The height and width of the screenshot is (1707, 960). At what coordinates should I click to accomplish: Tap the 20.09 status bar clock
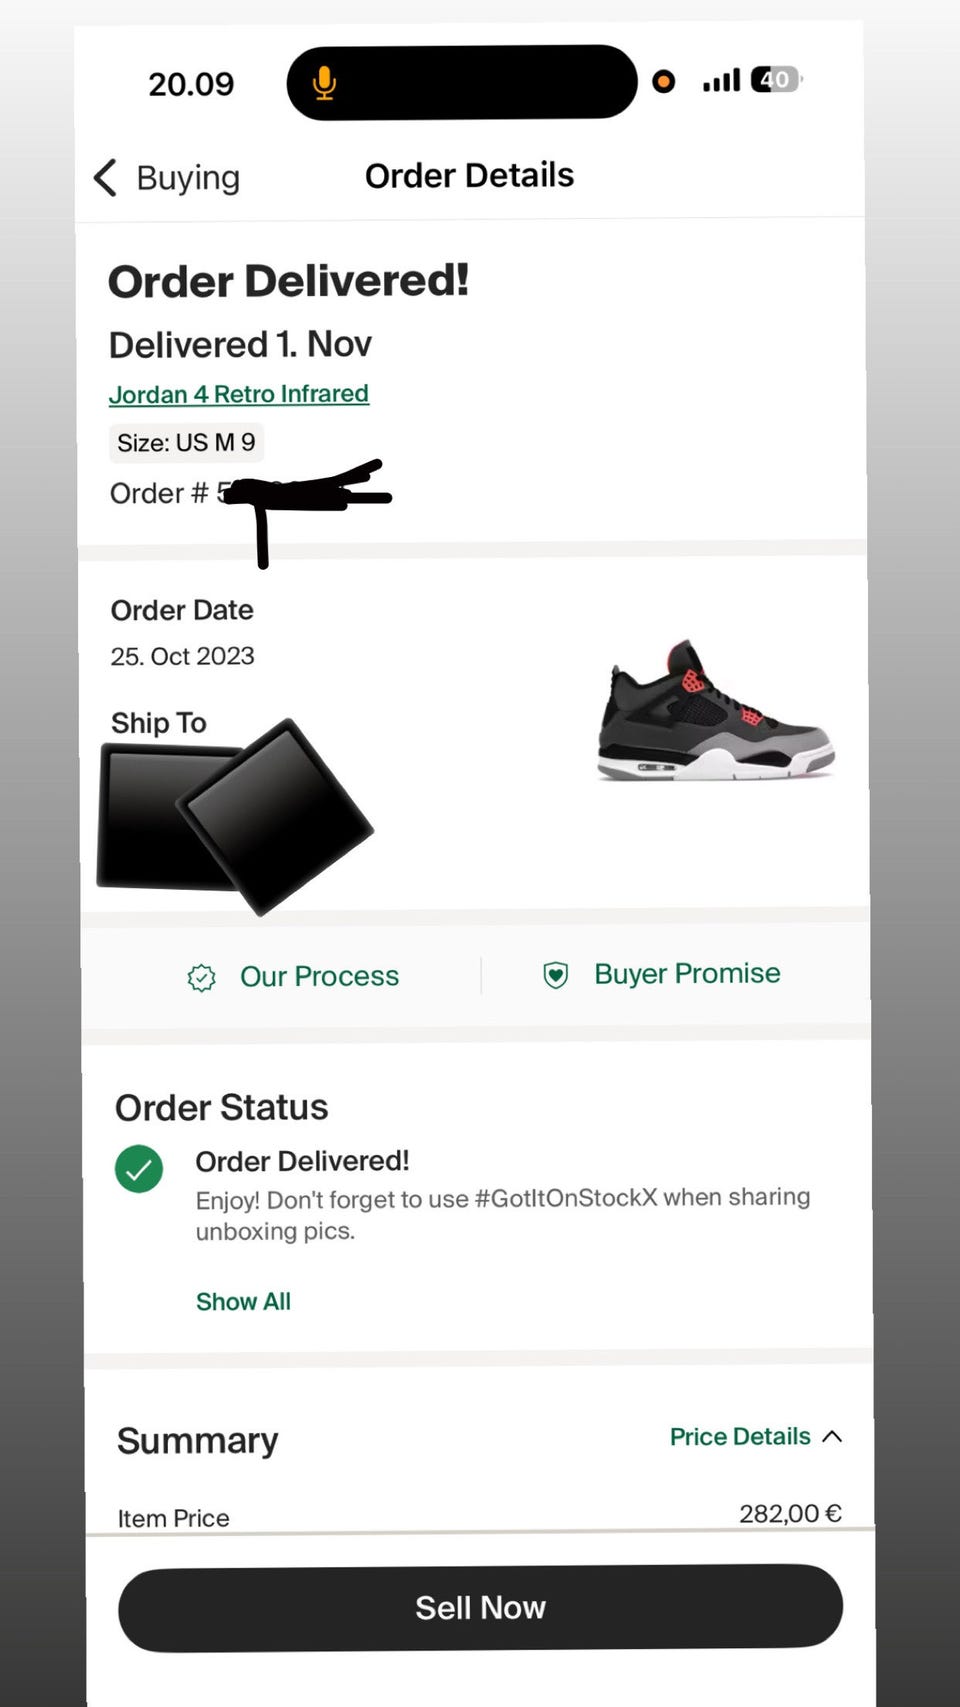191,84
